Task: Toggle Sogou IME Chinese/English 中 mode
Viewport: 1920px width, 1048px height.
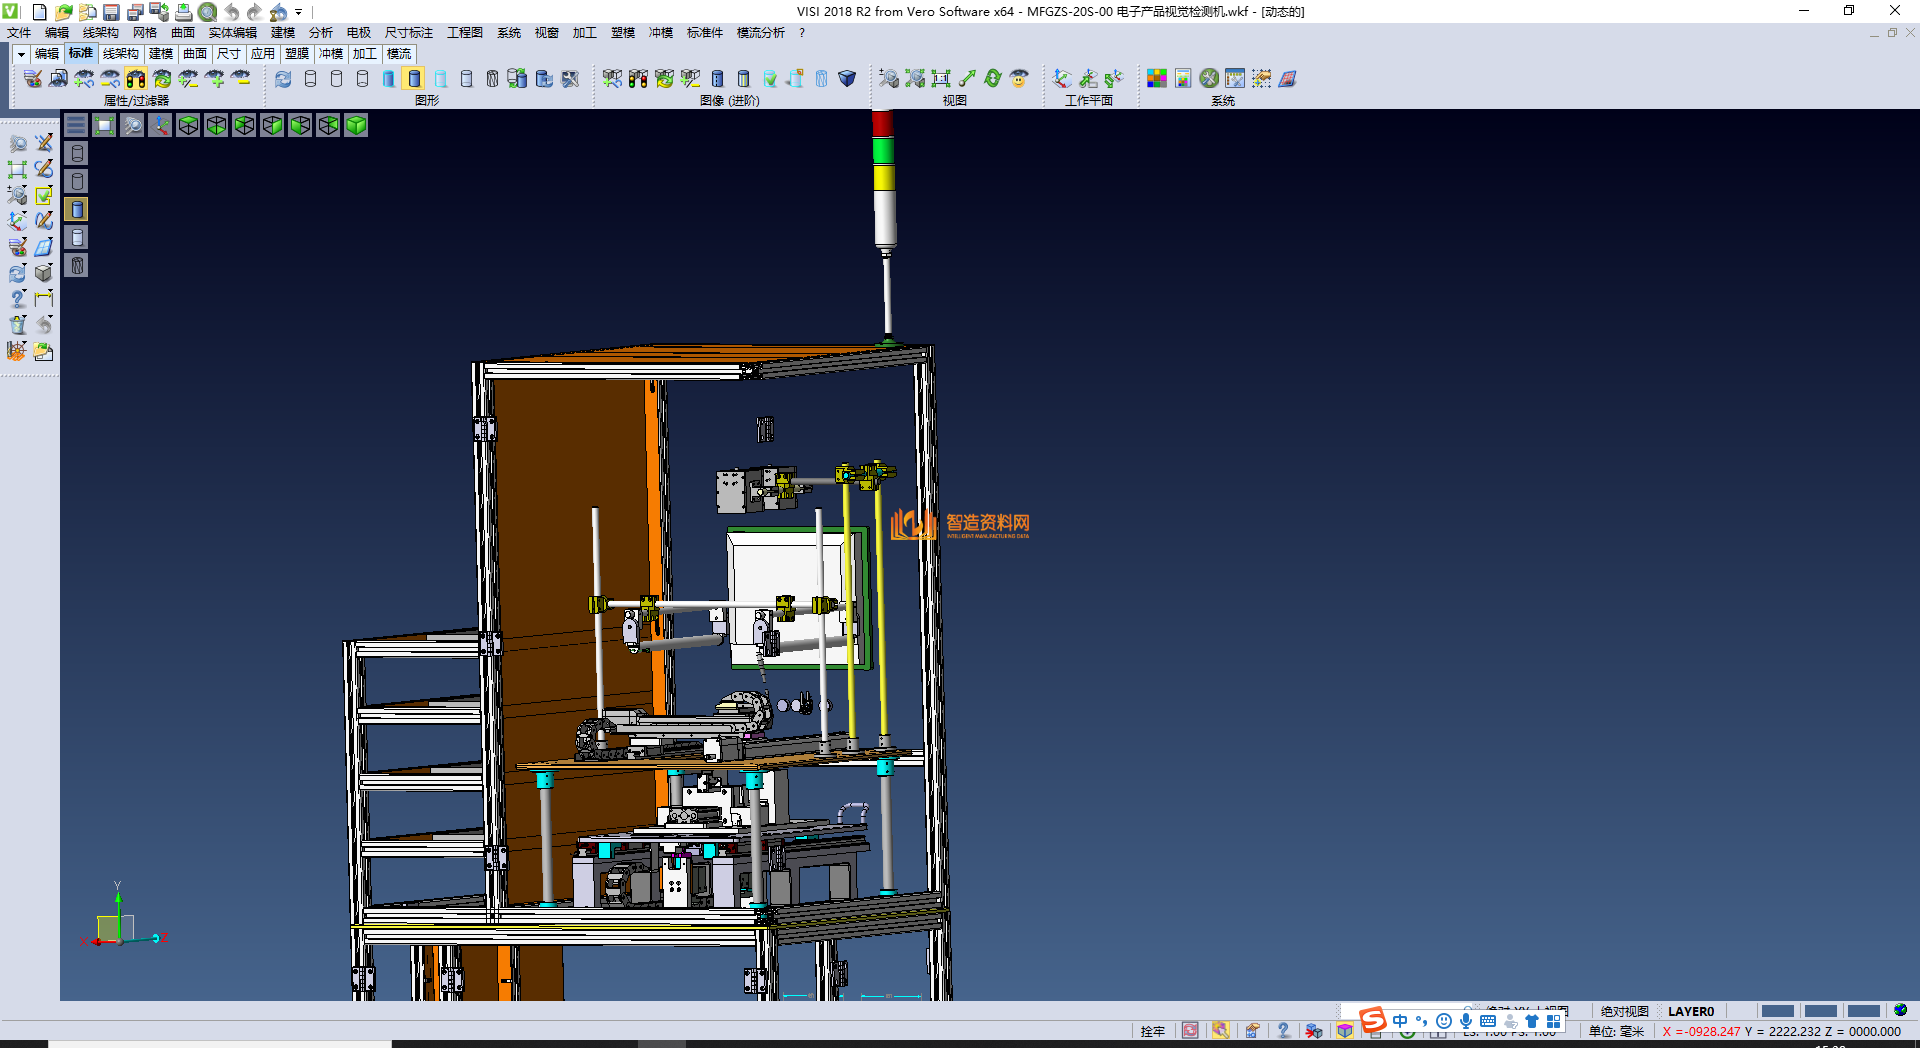Action: pos(1400,1021)
